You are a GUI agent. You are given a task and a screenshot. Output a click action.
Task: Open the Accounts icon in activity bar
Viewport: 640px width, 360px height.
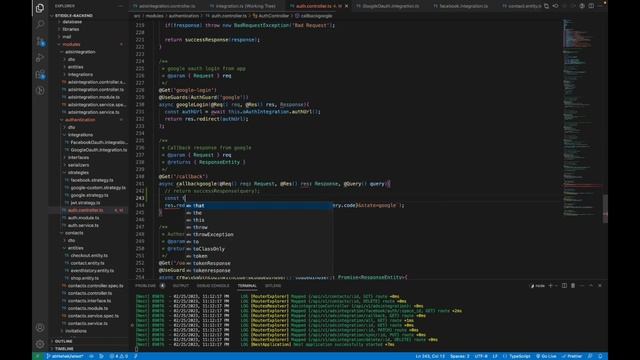click(40, 327)
